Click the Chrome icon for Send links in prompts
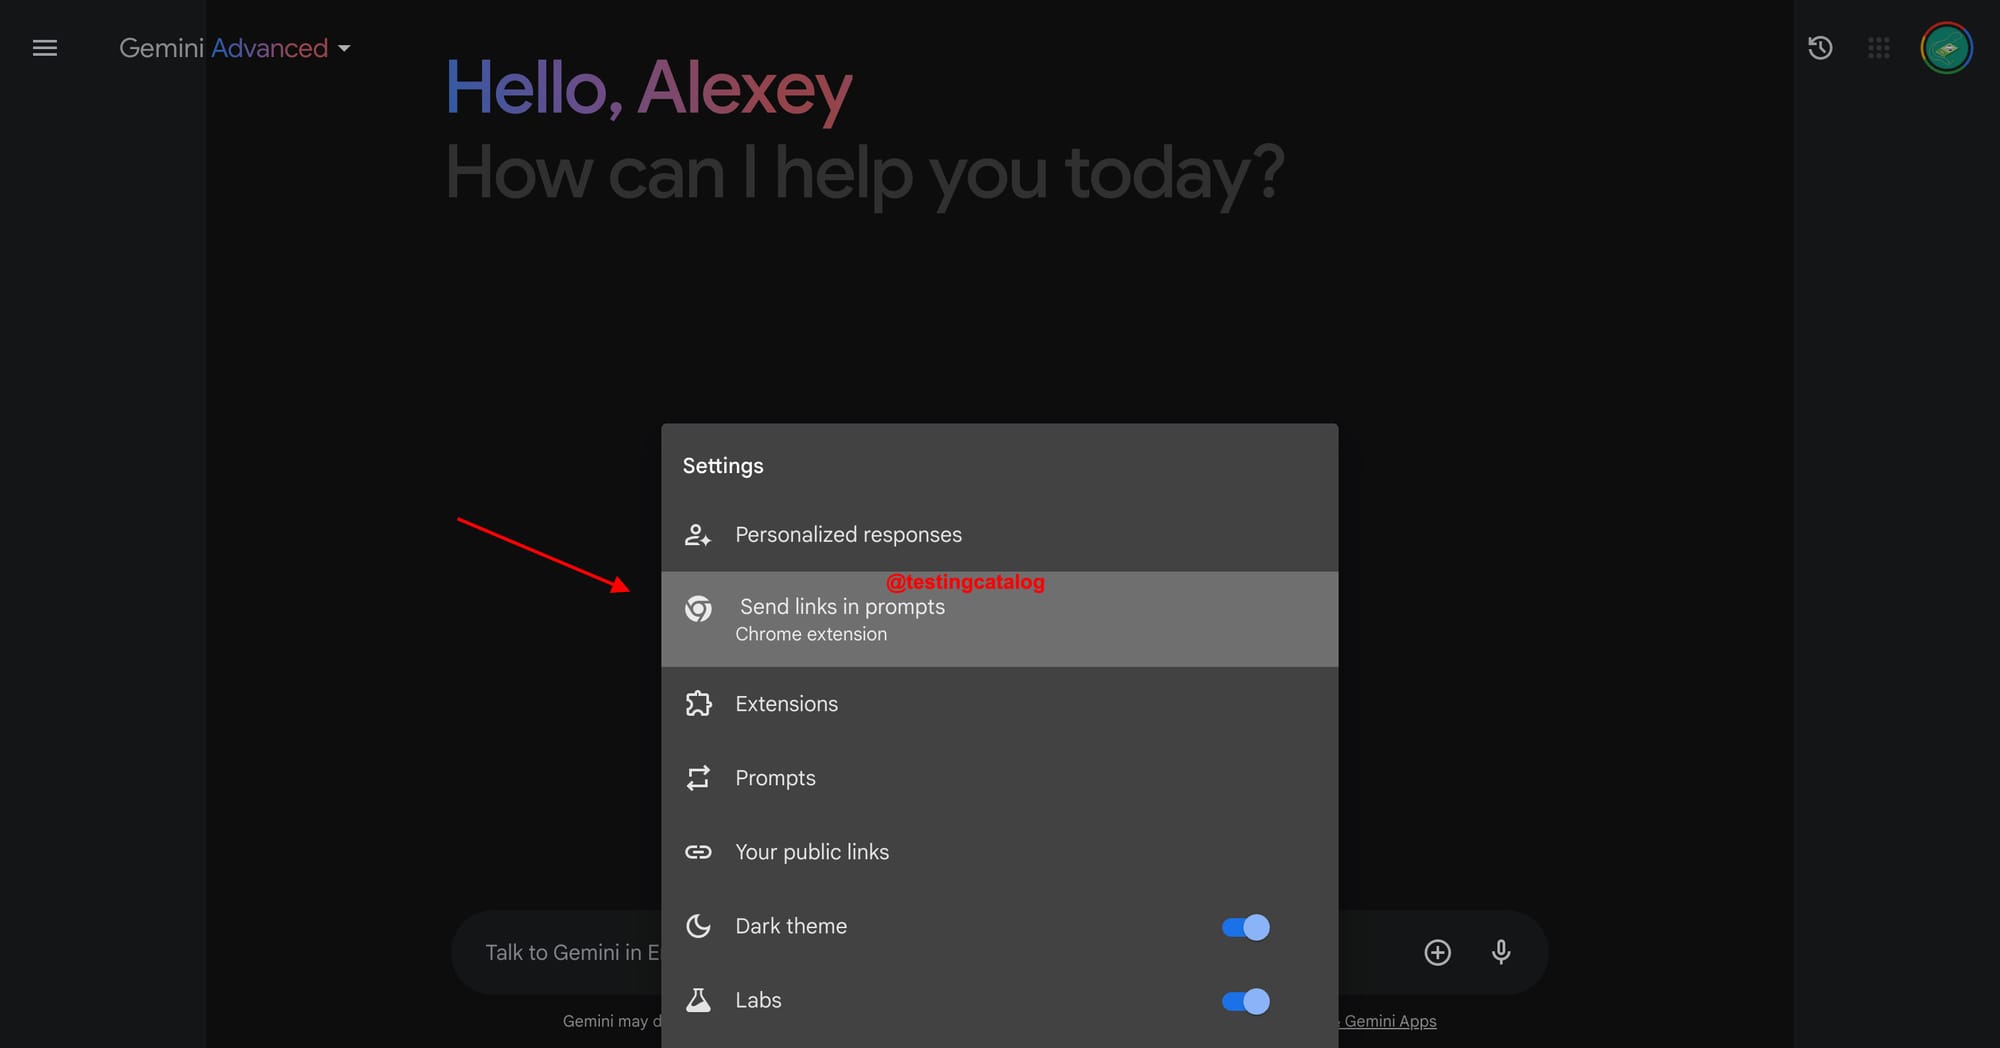 click(x=698, y=608)
